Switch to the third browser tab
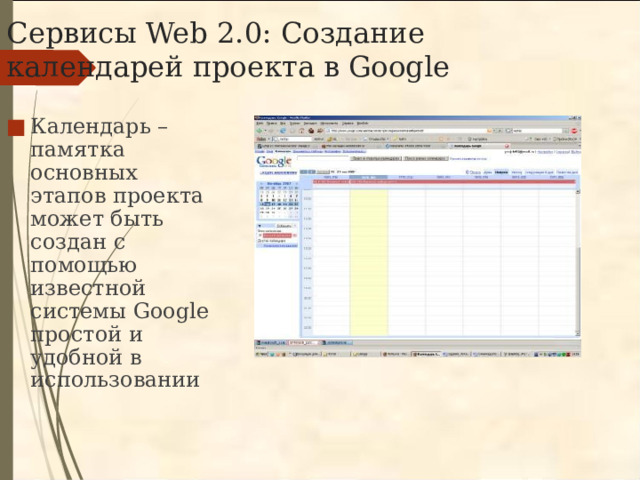 click(416, 145)
